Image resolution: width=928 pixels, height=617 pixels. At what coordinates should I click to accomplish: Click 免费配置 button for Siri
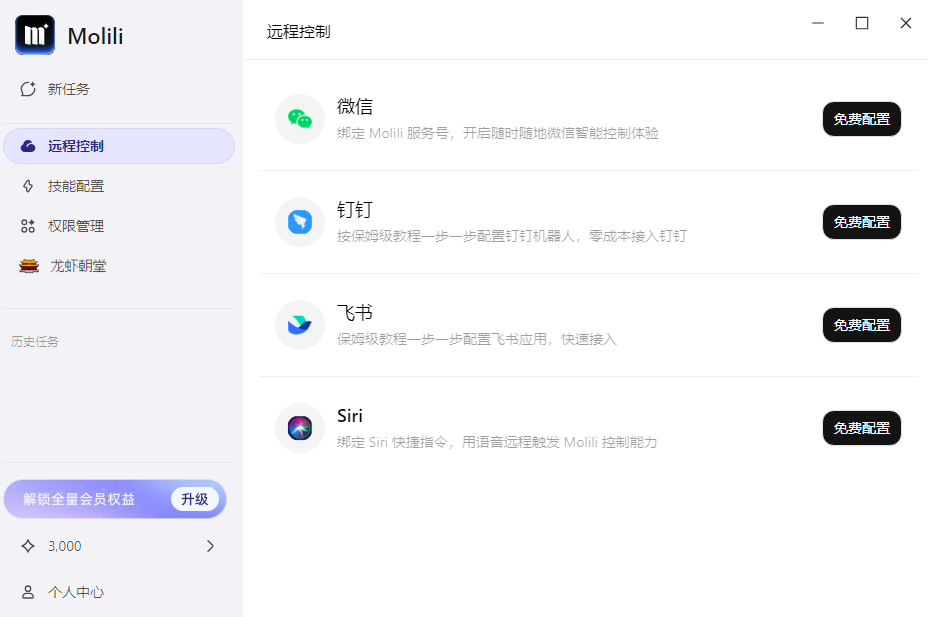(862, 428)
